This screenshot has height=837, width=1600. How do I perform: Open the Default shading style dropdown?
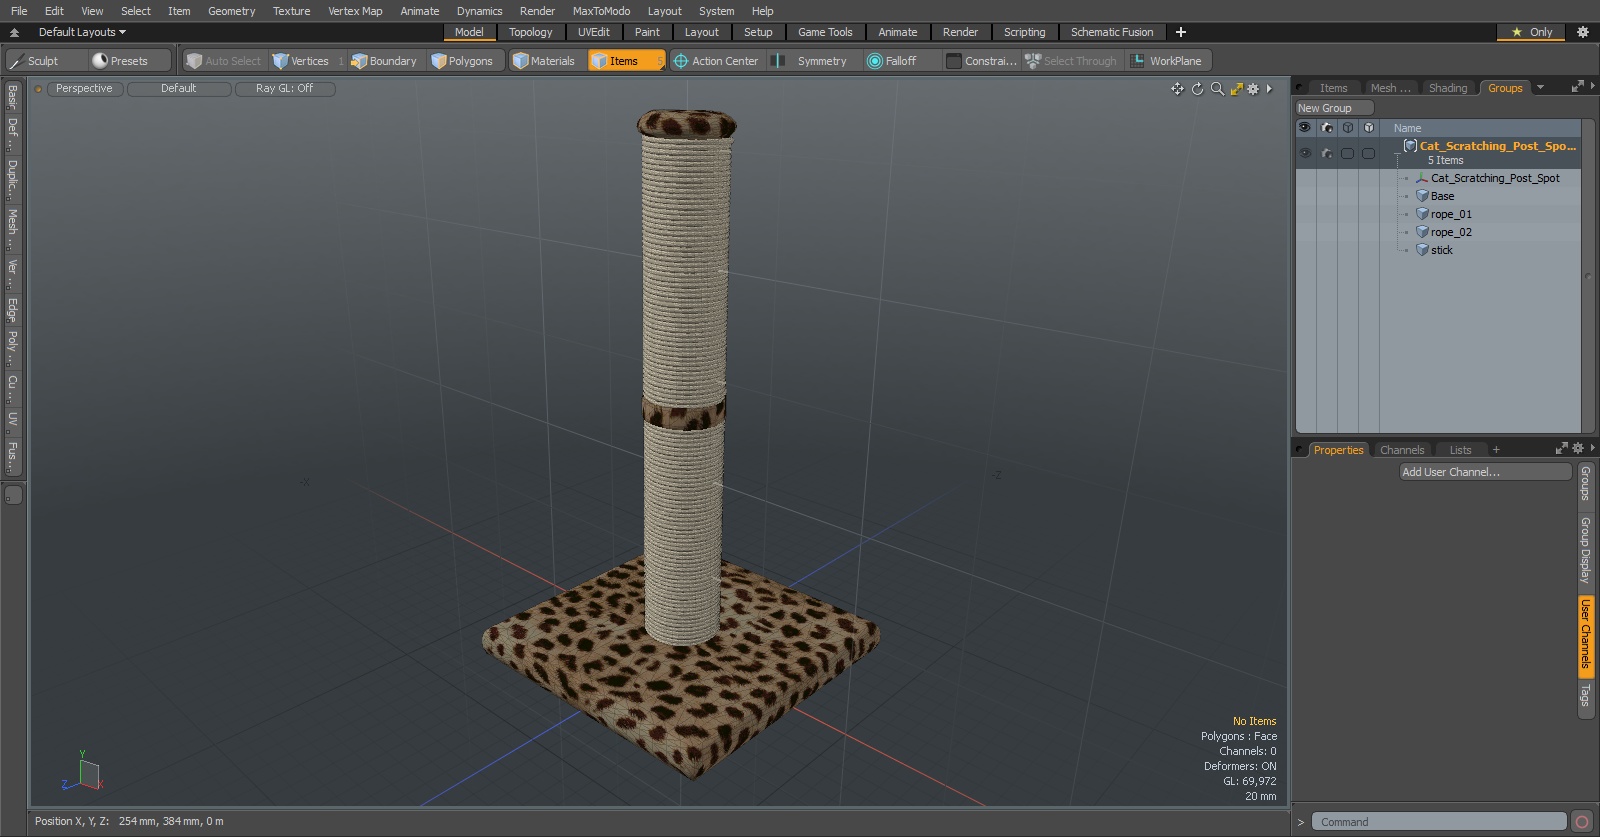tap(179, 89)
